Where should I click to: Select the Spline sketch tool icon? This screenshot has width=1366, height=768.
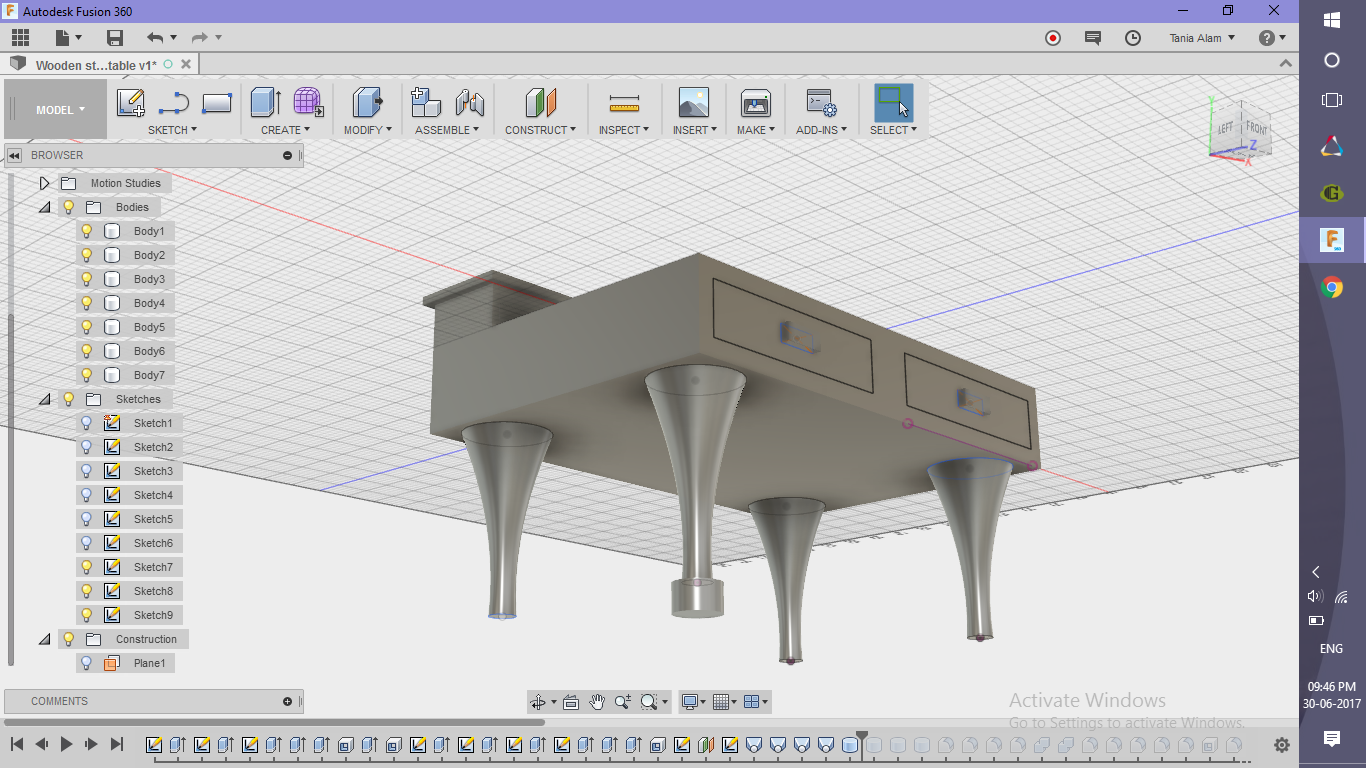tap(174, 103)
